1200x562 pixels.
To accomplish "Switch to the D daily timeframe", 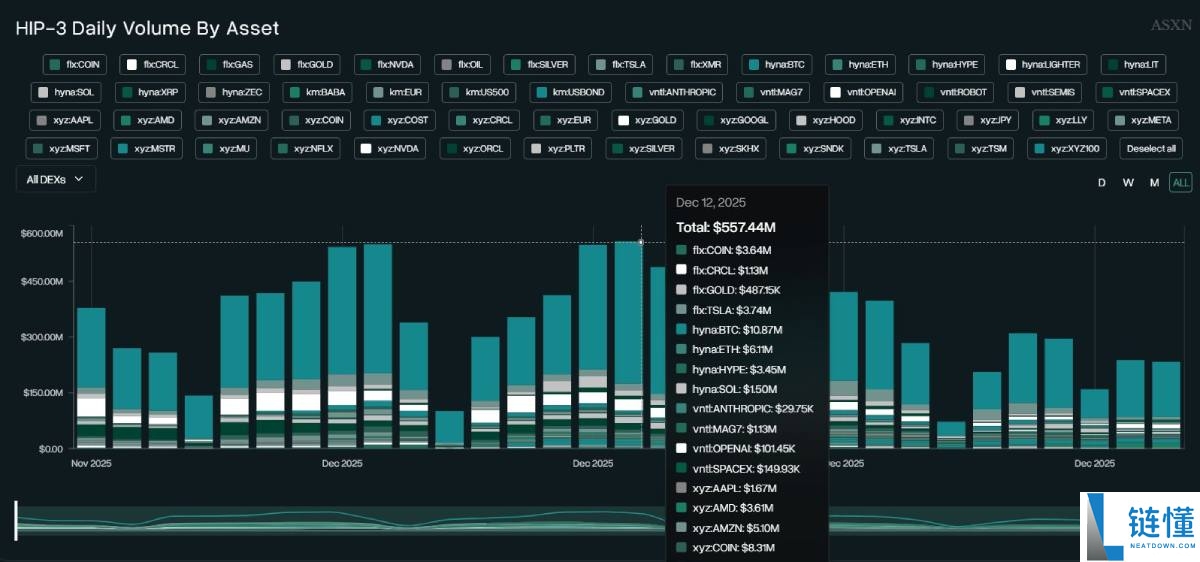I will tap(1102, 182).
